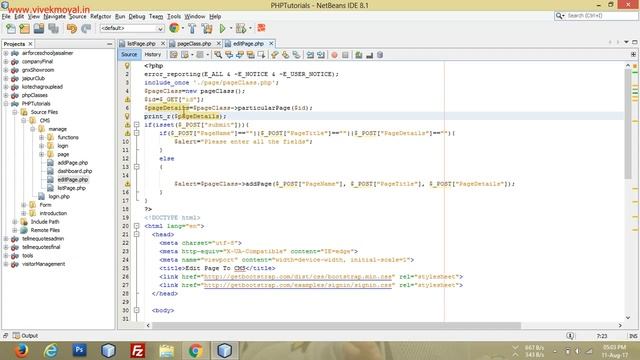Click the New File toolbar icon
The height and width of the screenshot is (360, 640).
[11, 28]
